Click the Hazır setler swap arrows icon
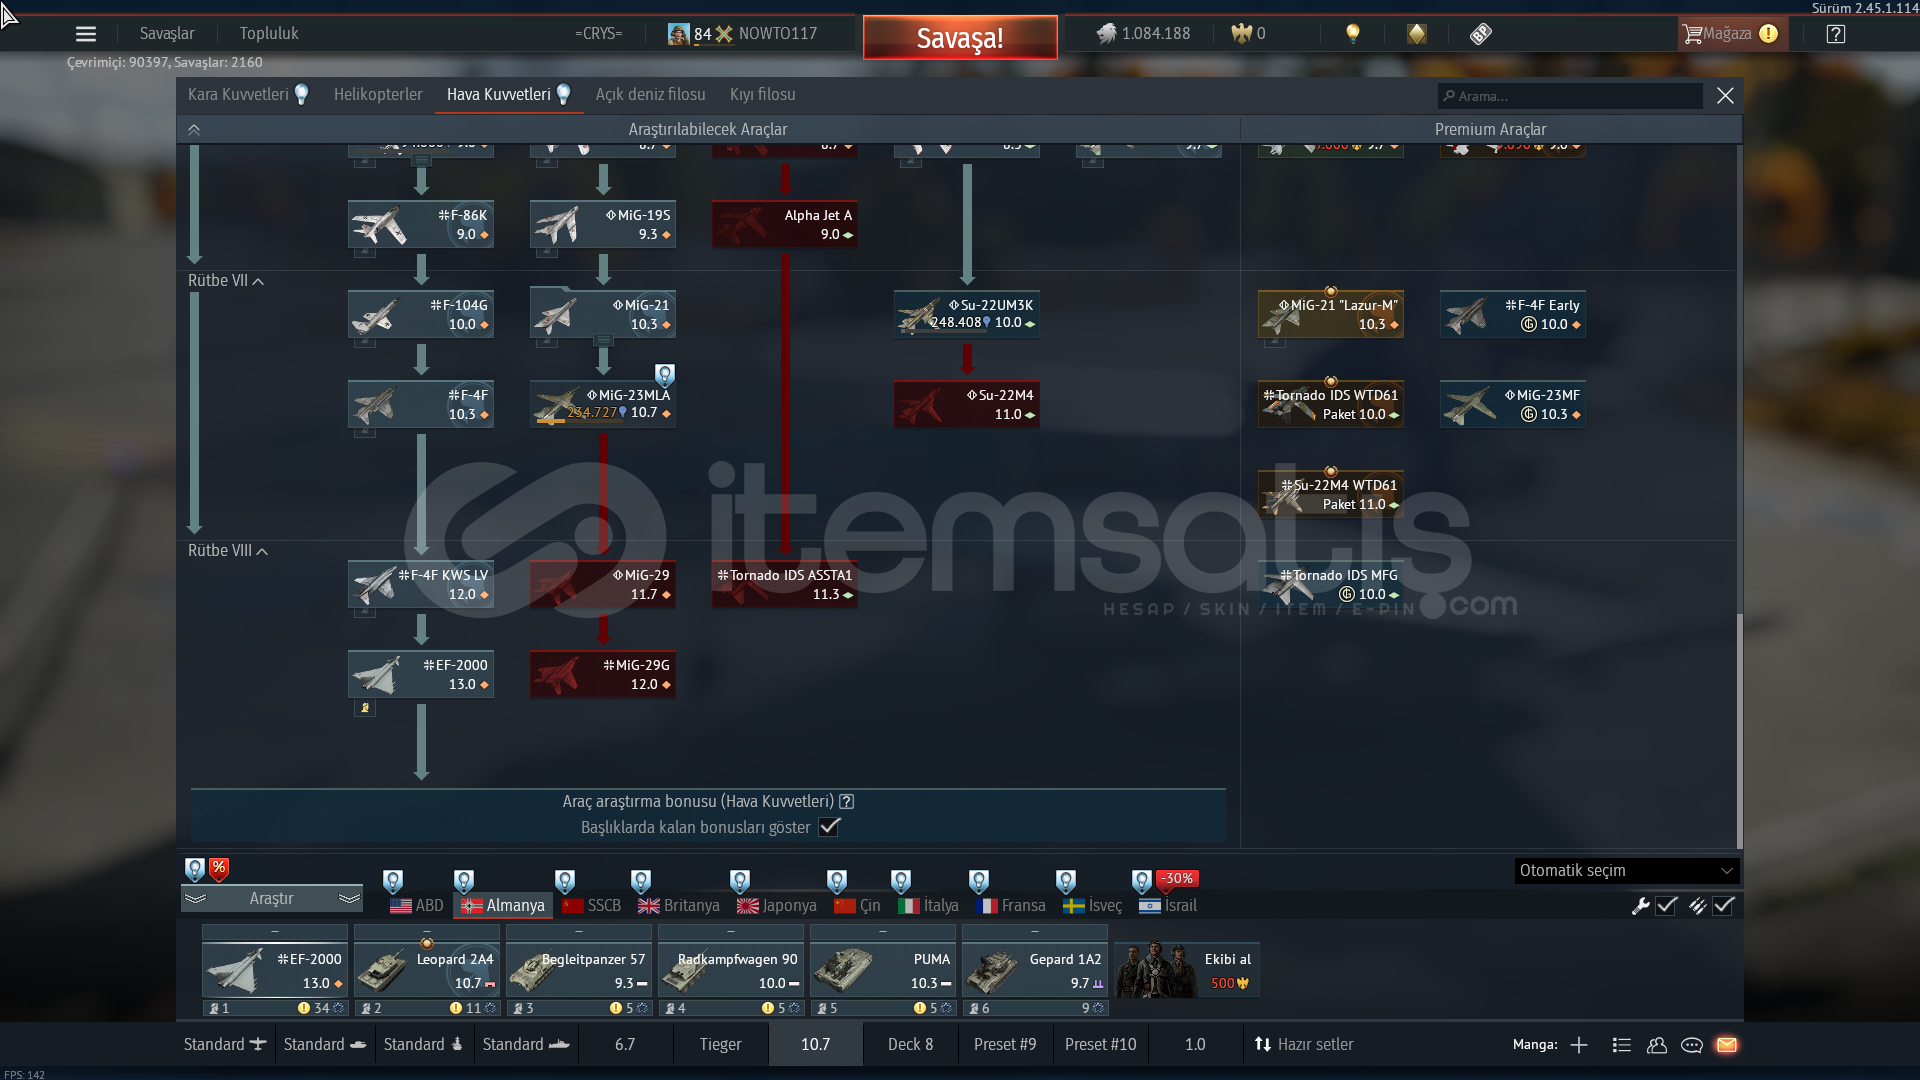 (1262, 1044)
